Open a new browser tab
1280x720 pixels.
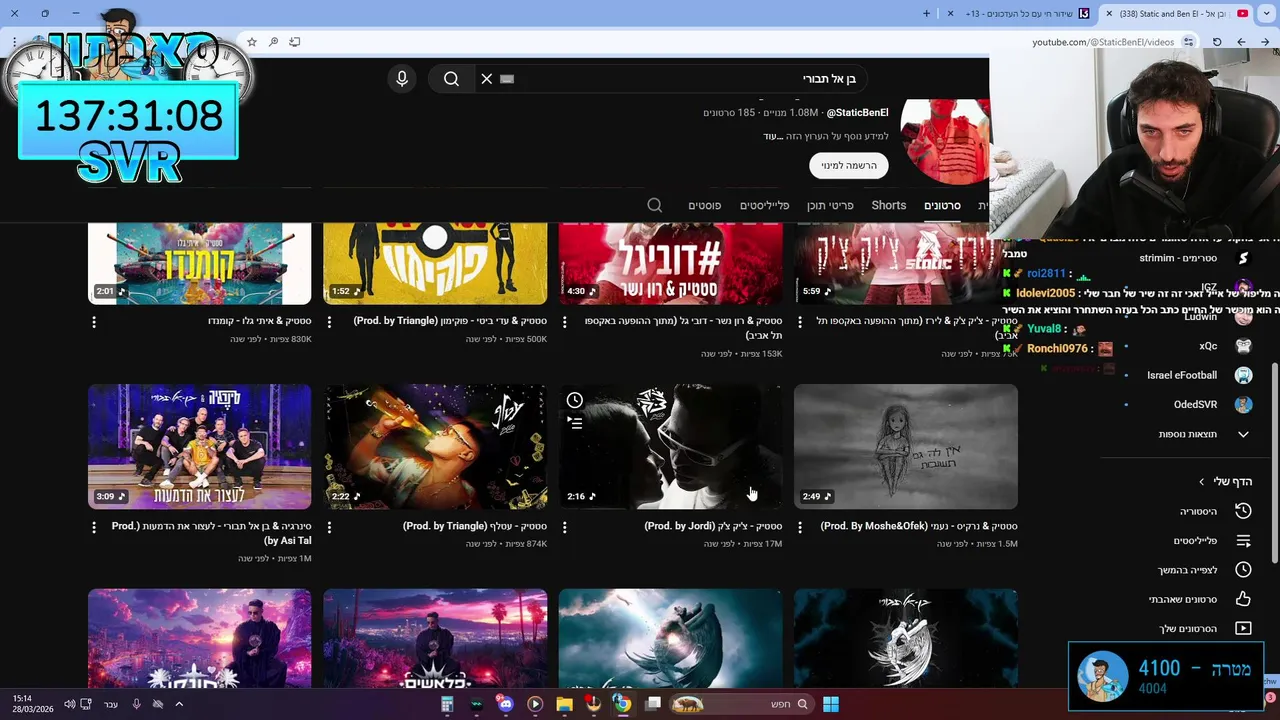[926, 14]
